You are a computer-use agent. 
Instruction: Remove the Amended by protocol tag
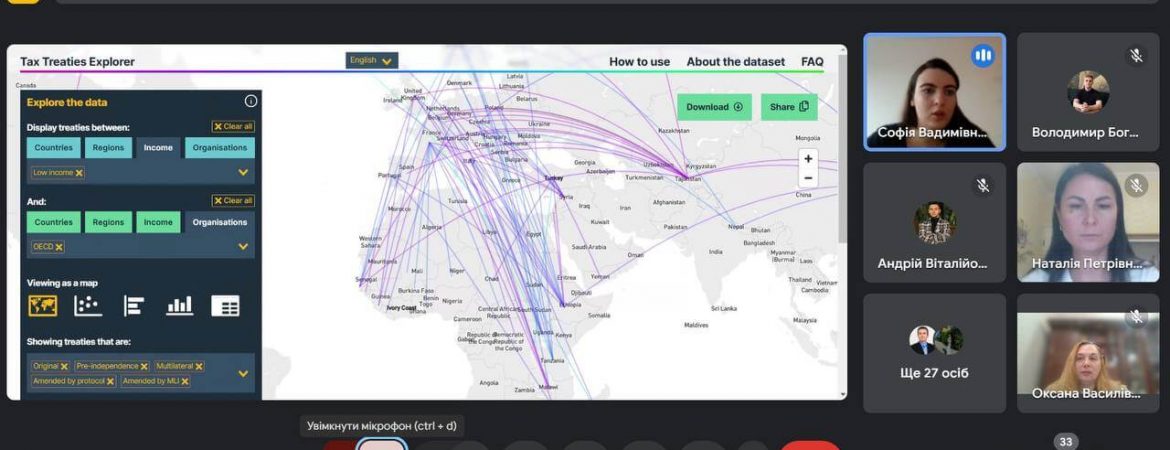point(110,381)
